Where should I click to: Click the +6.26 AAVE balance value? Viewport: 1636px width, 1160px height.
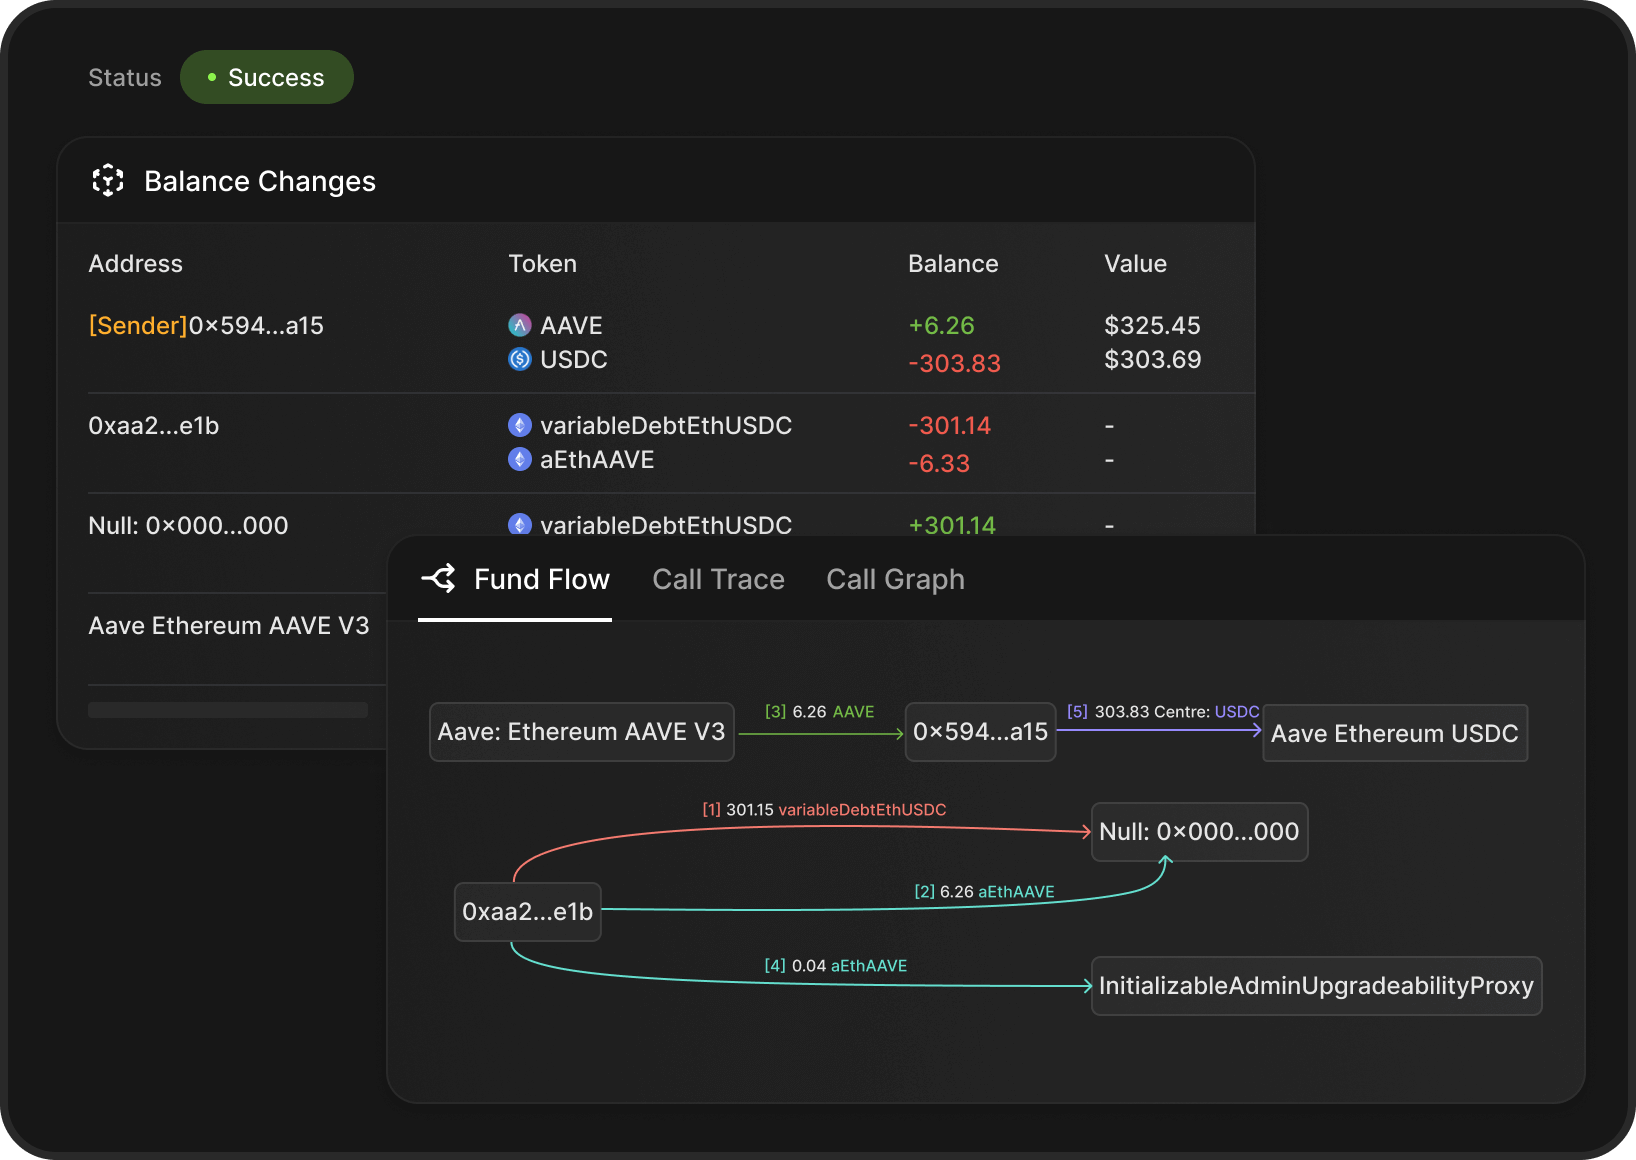click(941, 326)
